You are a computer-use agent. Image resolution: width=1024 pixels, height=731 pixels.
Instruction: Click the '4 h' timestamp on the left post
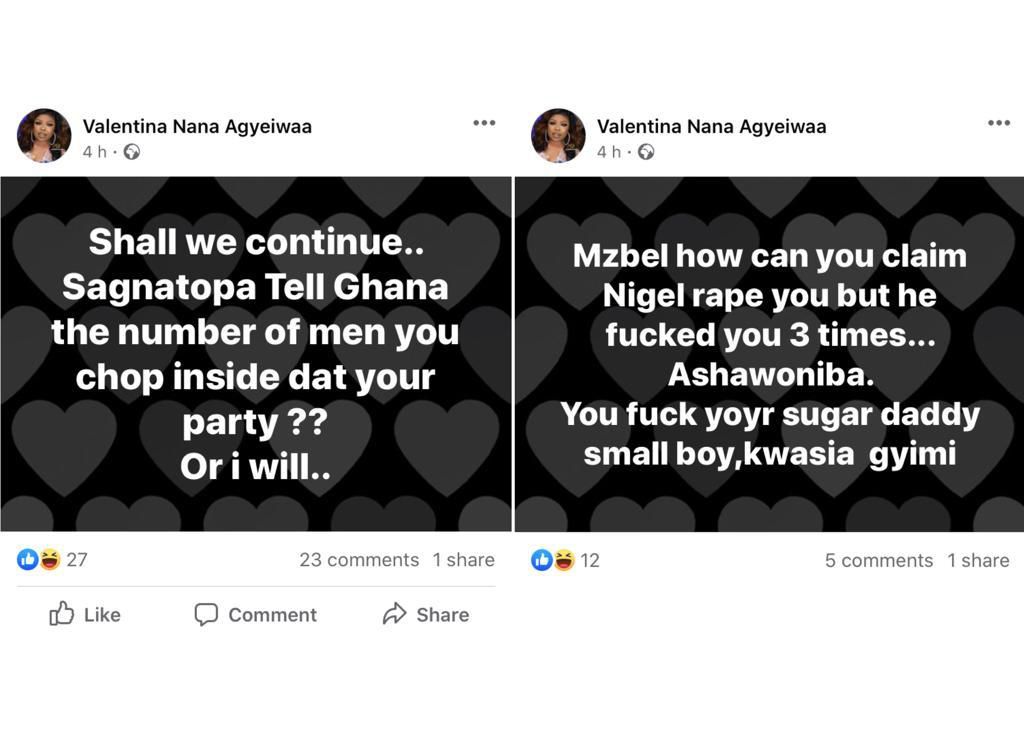pyautogui.click(x=94, y=152)
